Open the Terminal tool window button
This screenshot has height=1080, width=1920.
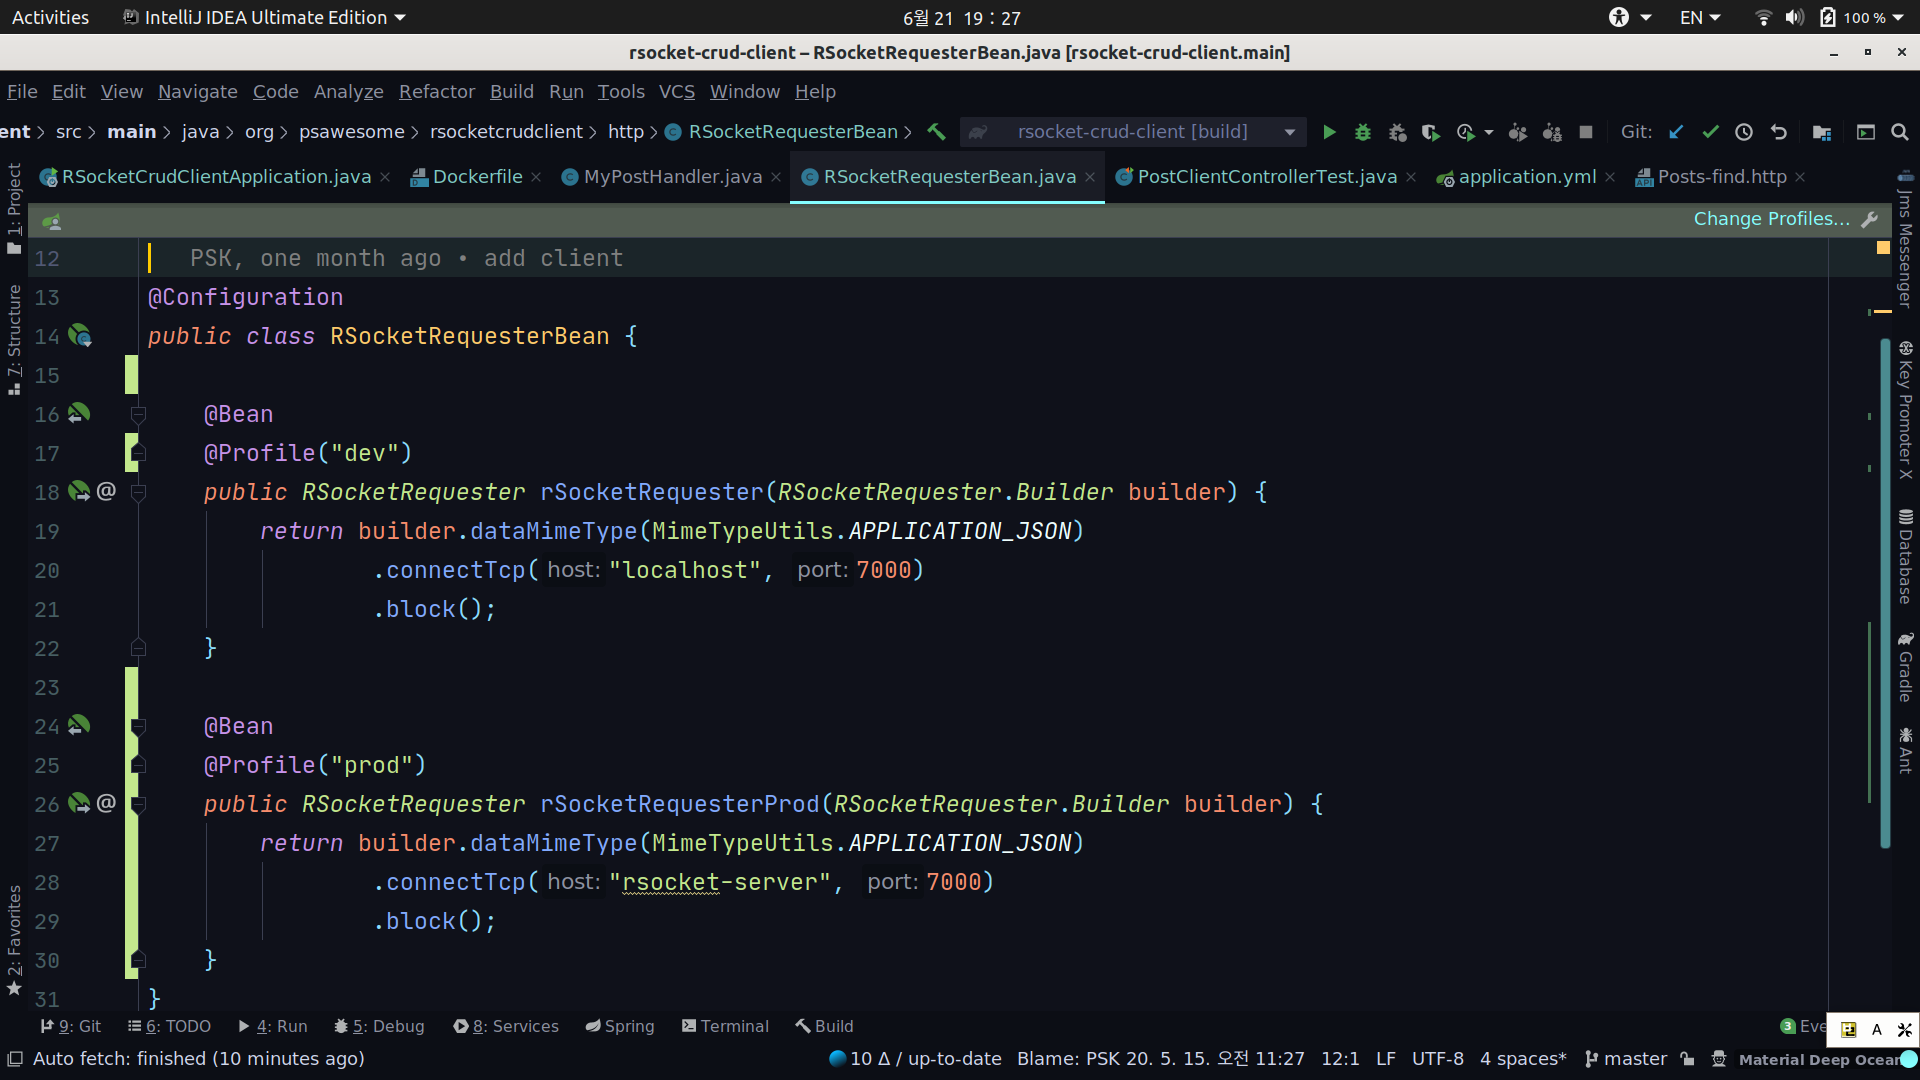[725, 1026]
